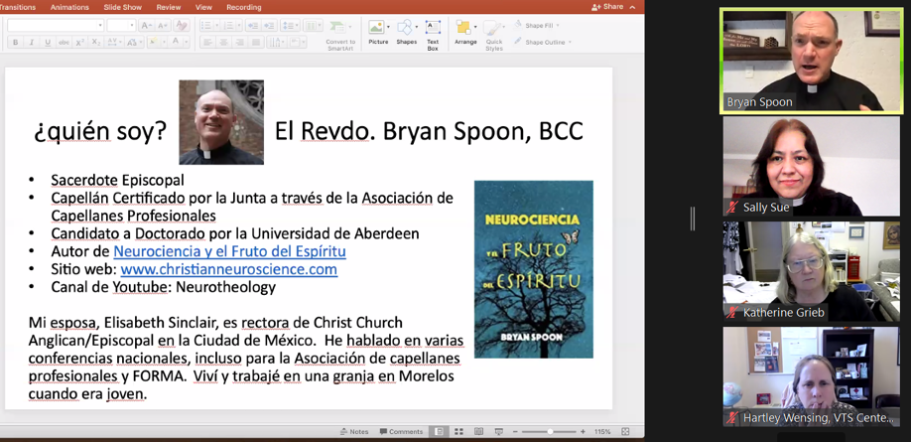Screen dimensions: 911x442
Task: Select Katherine Grieb's video tile
Action: [797, 270]
